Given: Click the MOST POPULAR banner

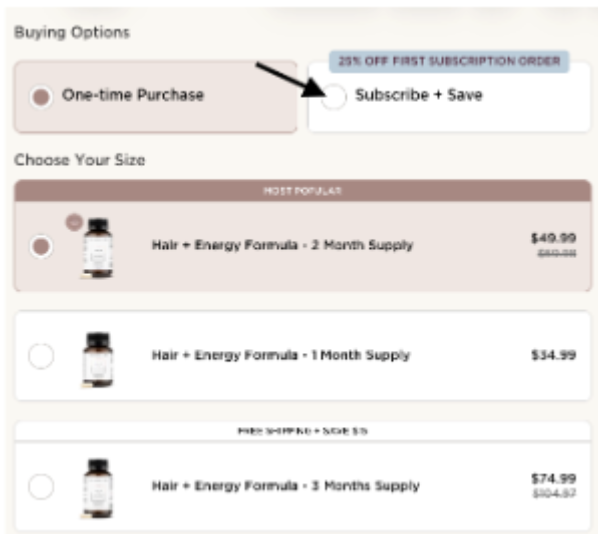Looking at the screenshot, I should [x=302, y=190].
